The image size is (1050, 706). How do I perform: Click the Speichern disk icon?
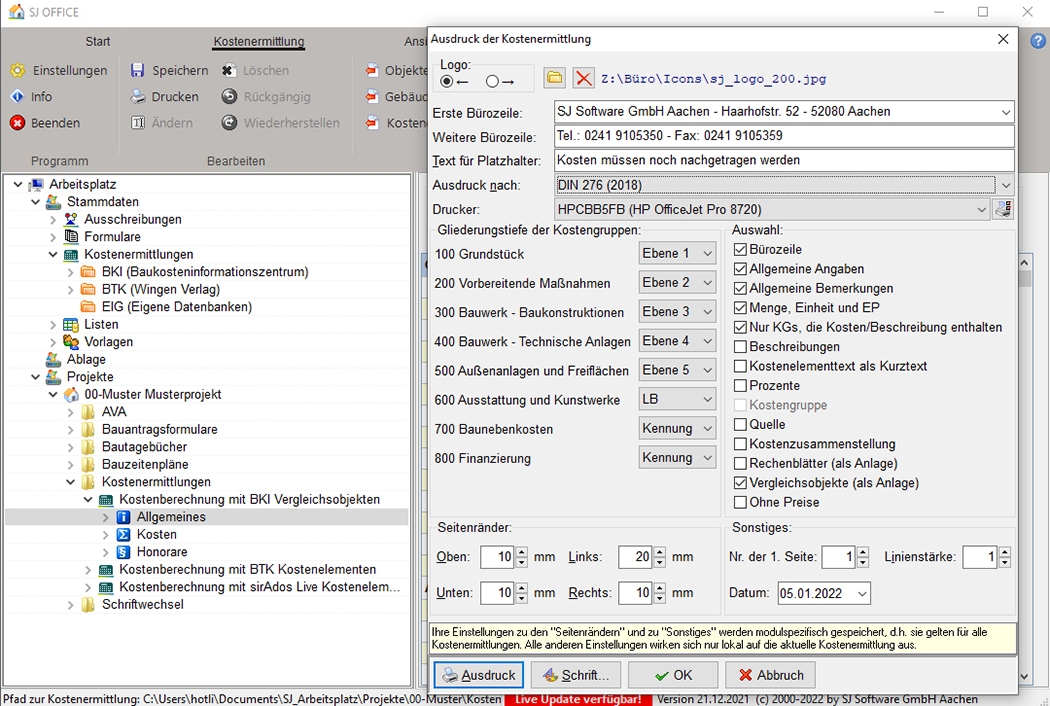137,70
